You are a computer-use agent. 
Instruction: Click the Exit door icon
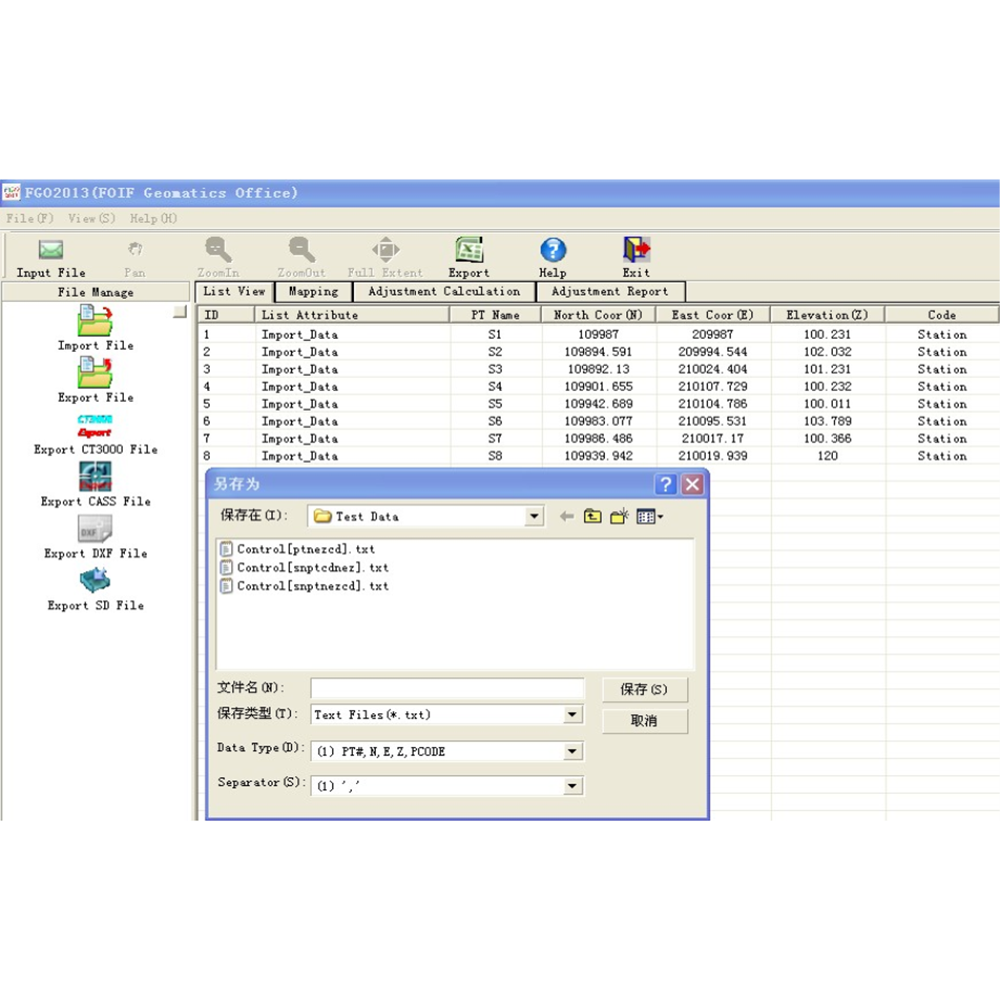(x=636, y=250)
